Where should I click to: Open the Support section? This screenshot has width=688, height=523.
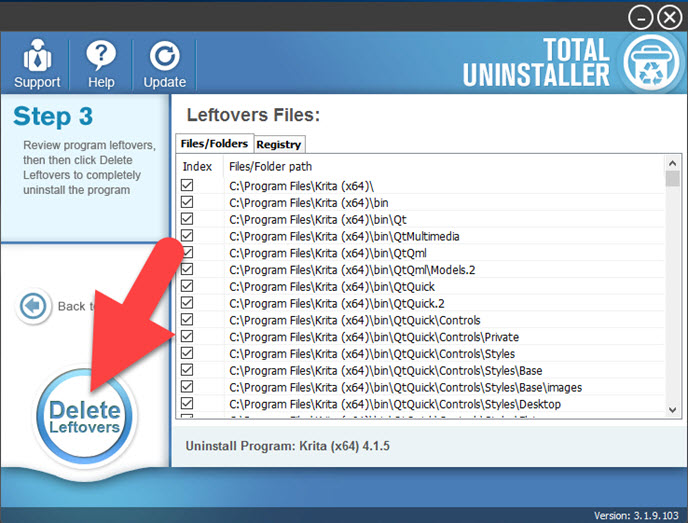coord(37,64)
